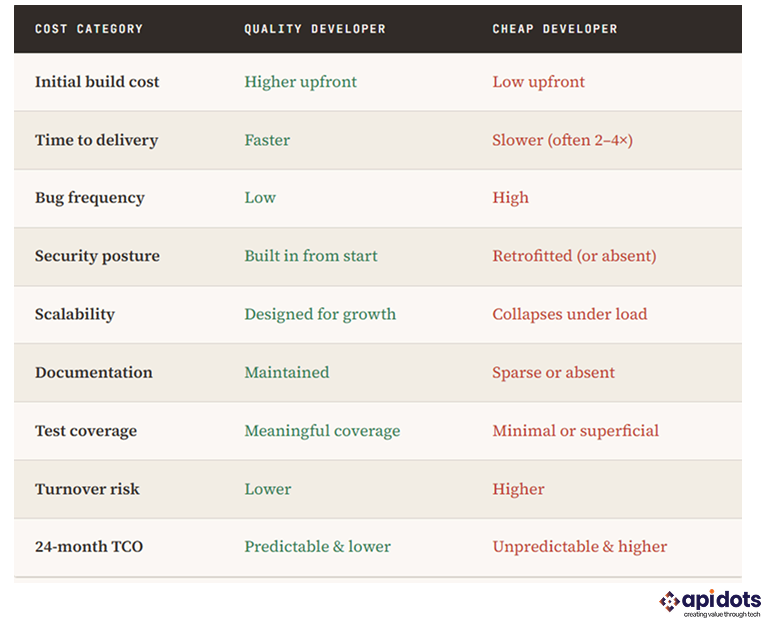This screenshot has width=771, height=626.
Task: Click the Retrofitted (or absent) cell
Action: point(574,256)
